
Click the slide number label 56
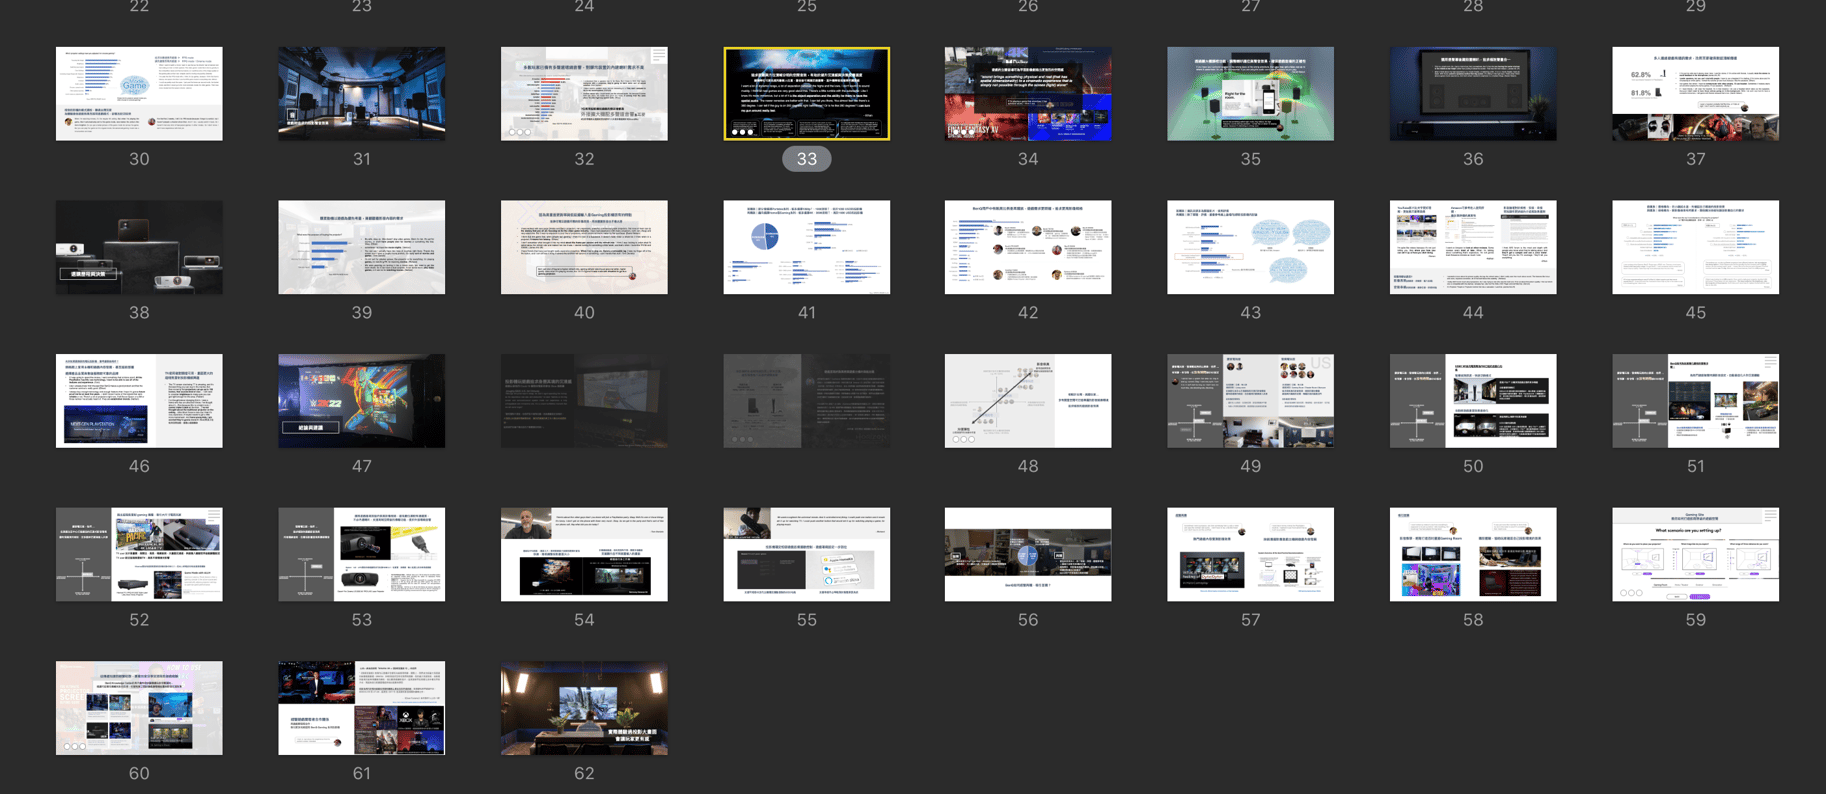(1028, 620)
